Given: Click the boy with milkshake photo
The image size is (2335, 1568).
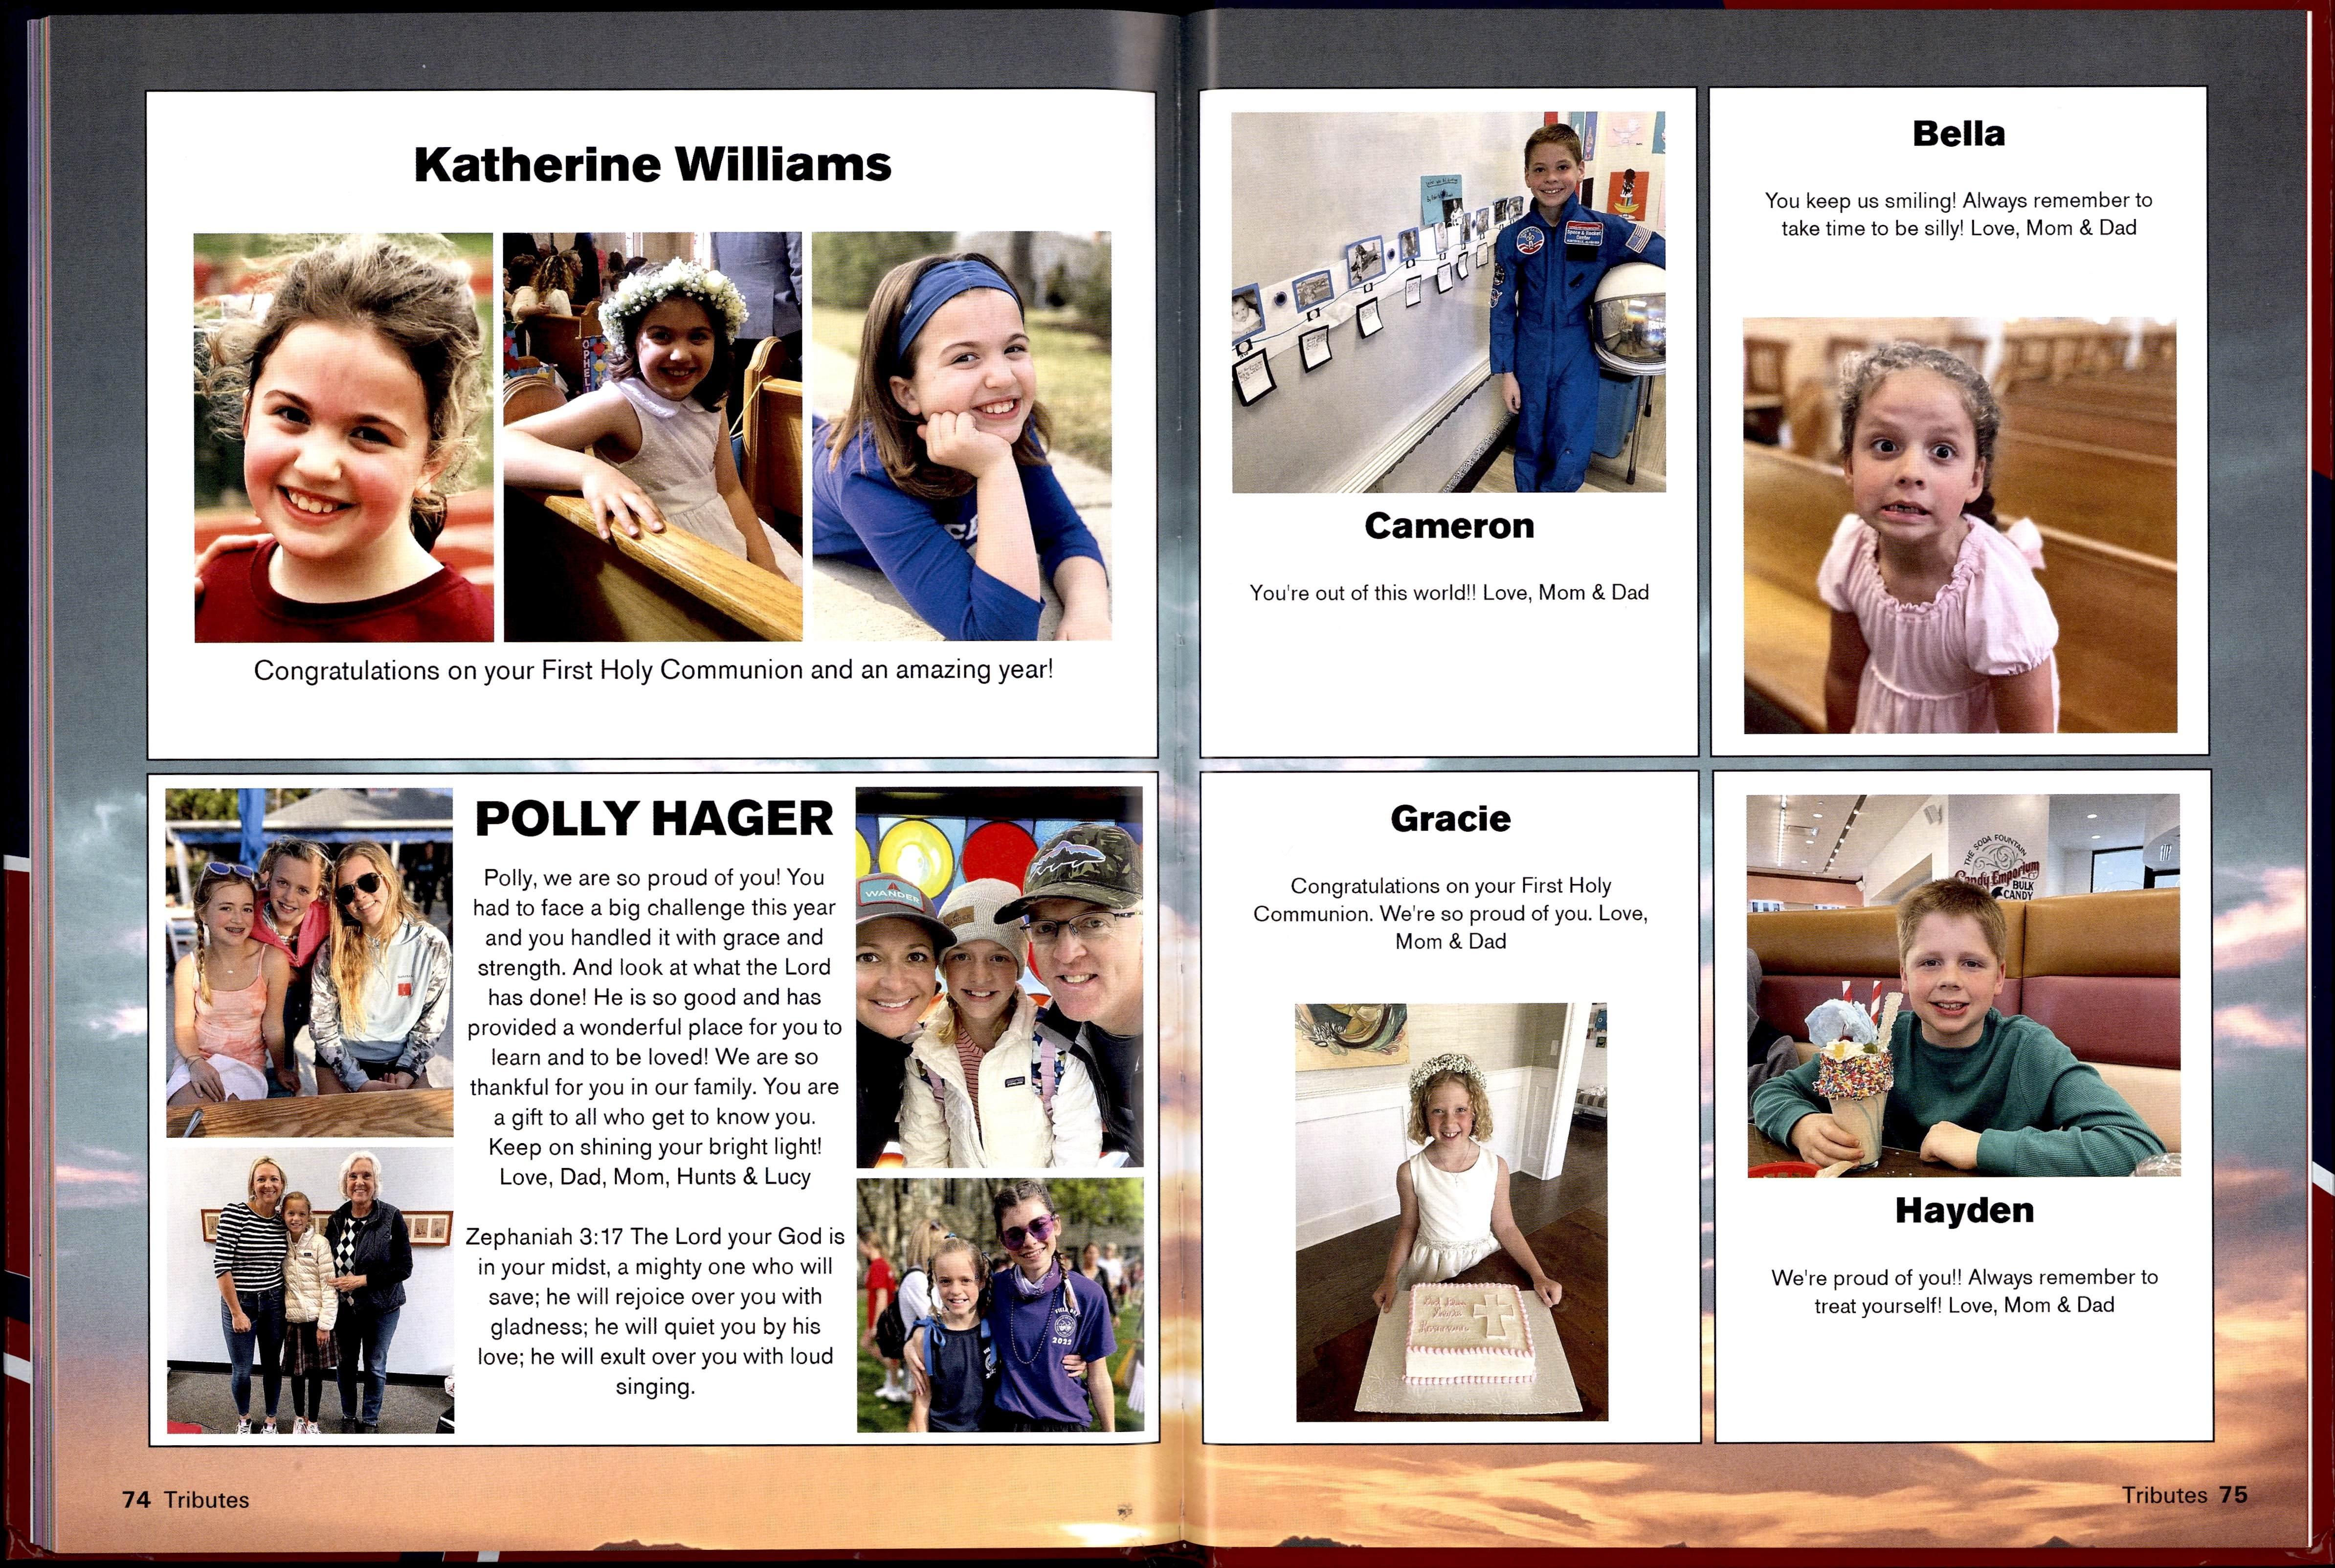Looking at the screenshot, I should pos(1963,985).
